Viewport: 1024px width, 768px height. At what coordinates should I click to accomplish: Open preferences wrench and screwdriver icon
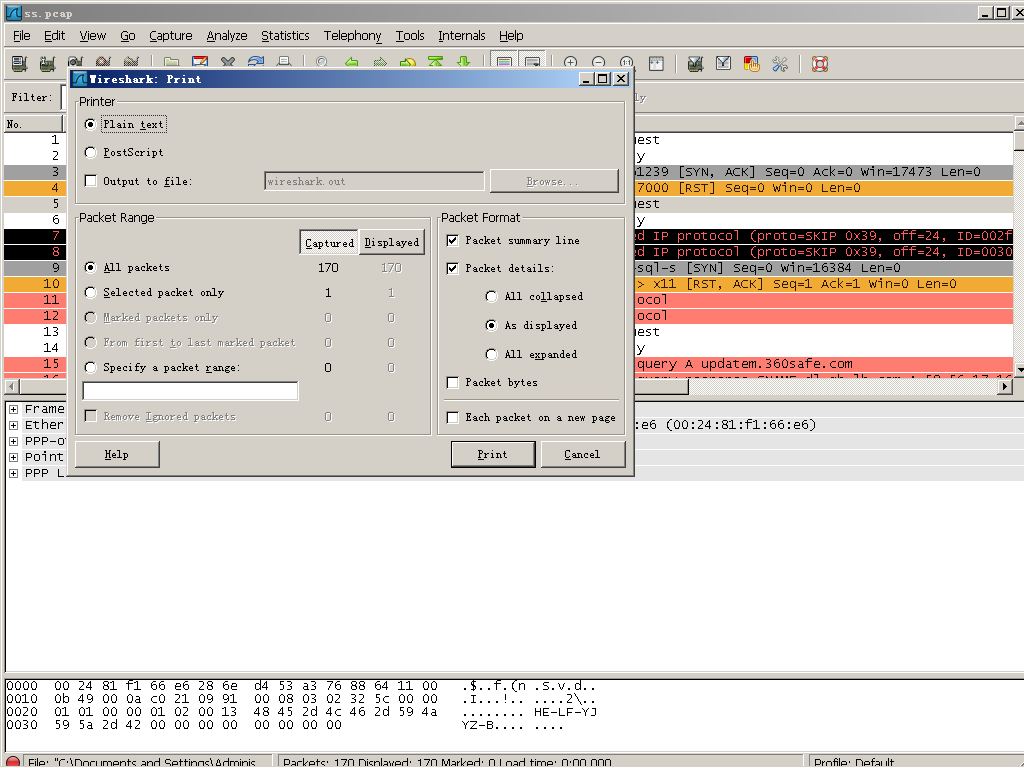click(x=780, y=63)
